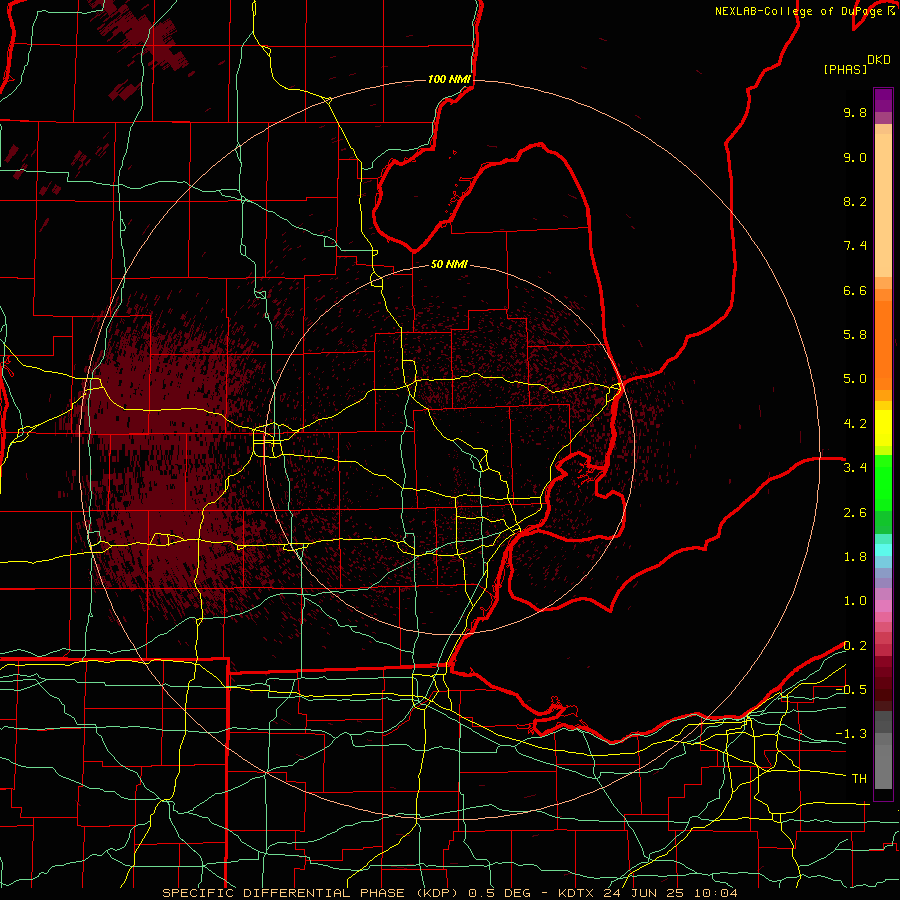Click the DKD legend unit label
Viewport: 900px width, 900px height.
point(879,60)
